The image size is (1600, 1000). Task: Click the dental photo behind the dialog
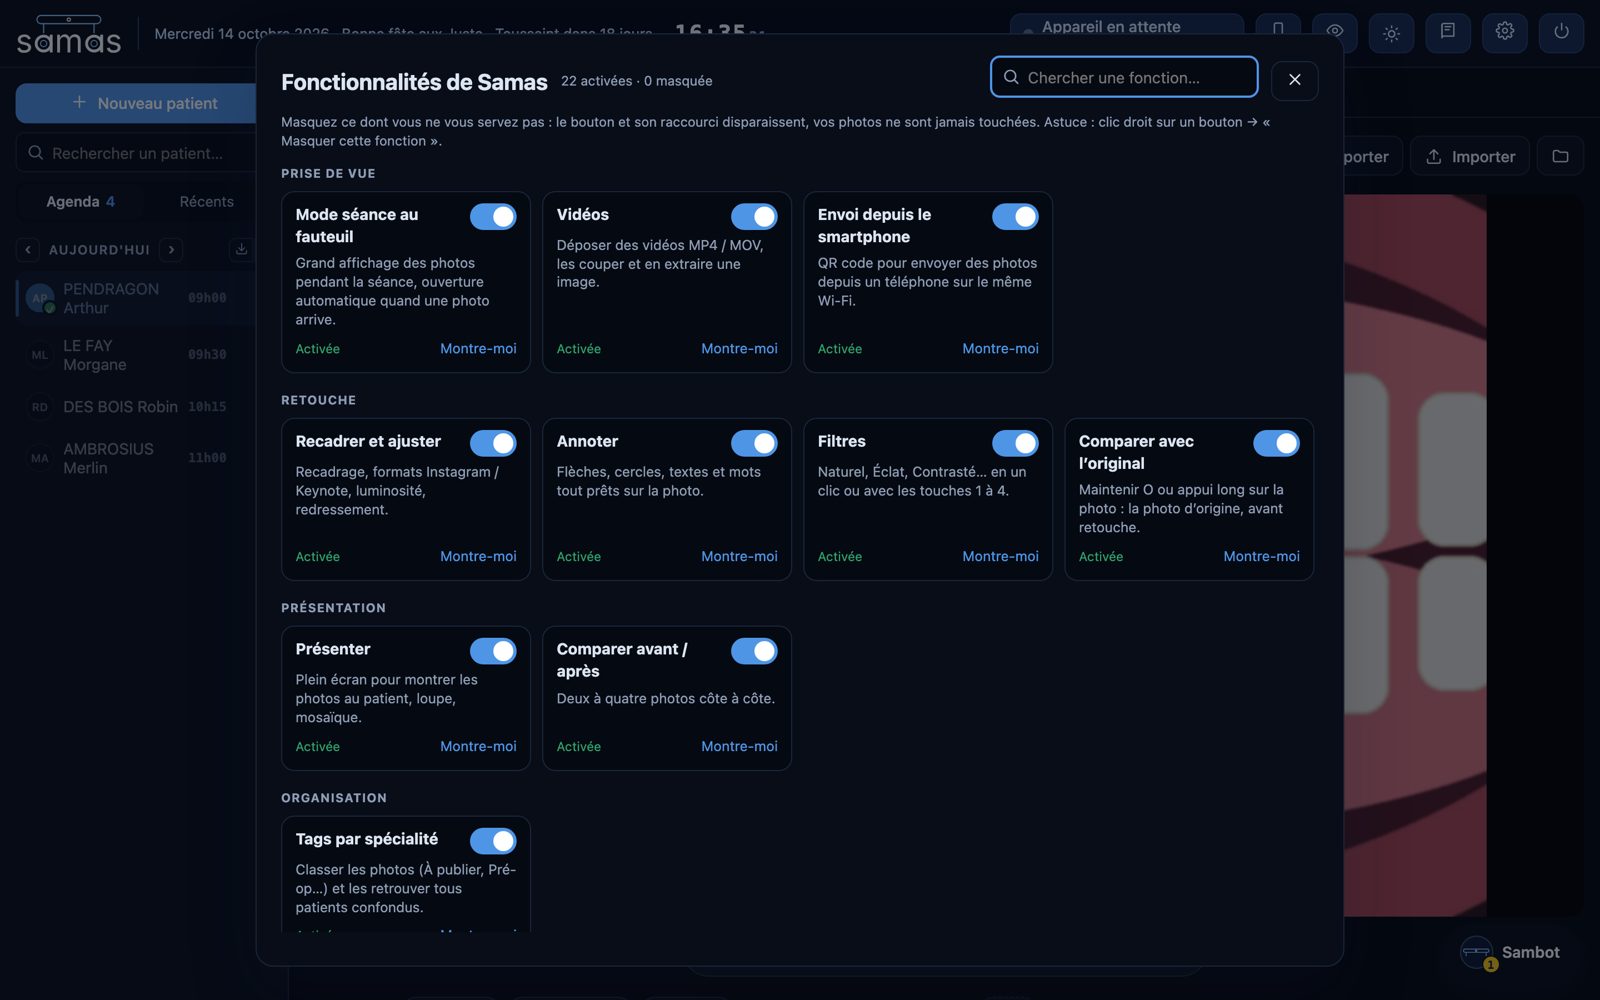pos(1414,555)
